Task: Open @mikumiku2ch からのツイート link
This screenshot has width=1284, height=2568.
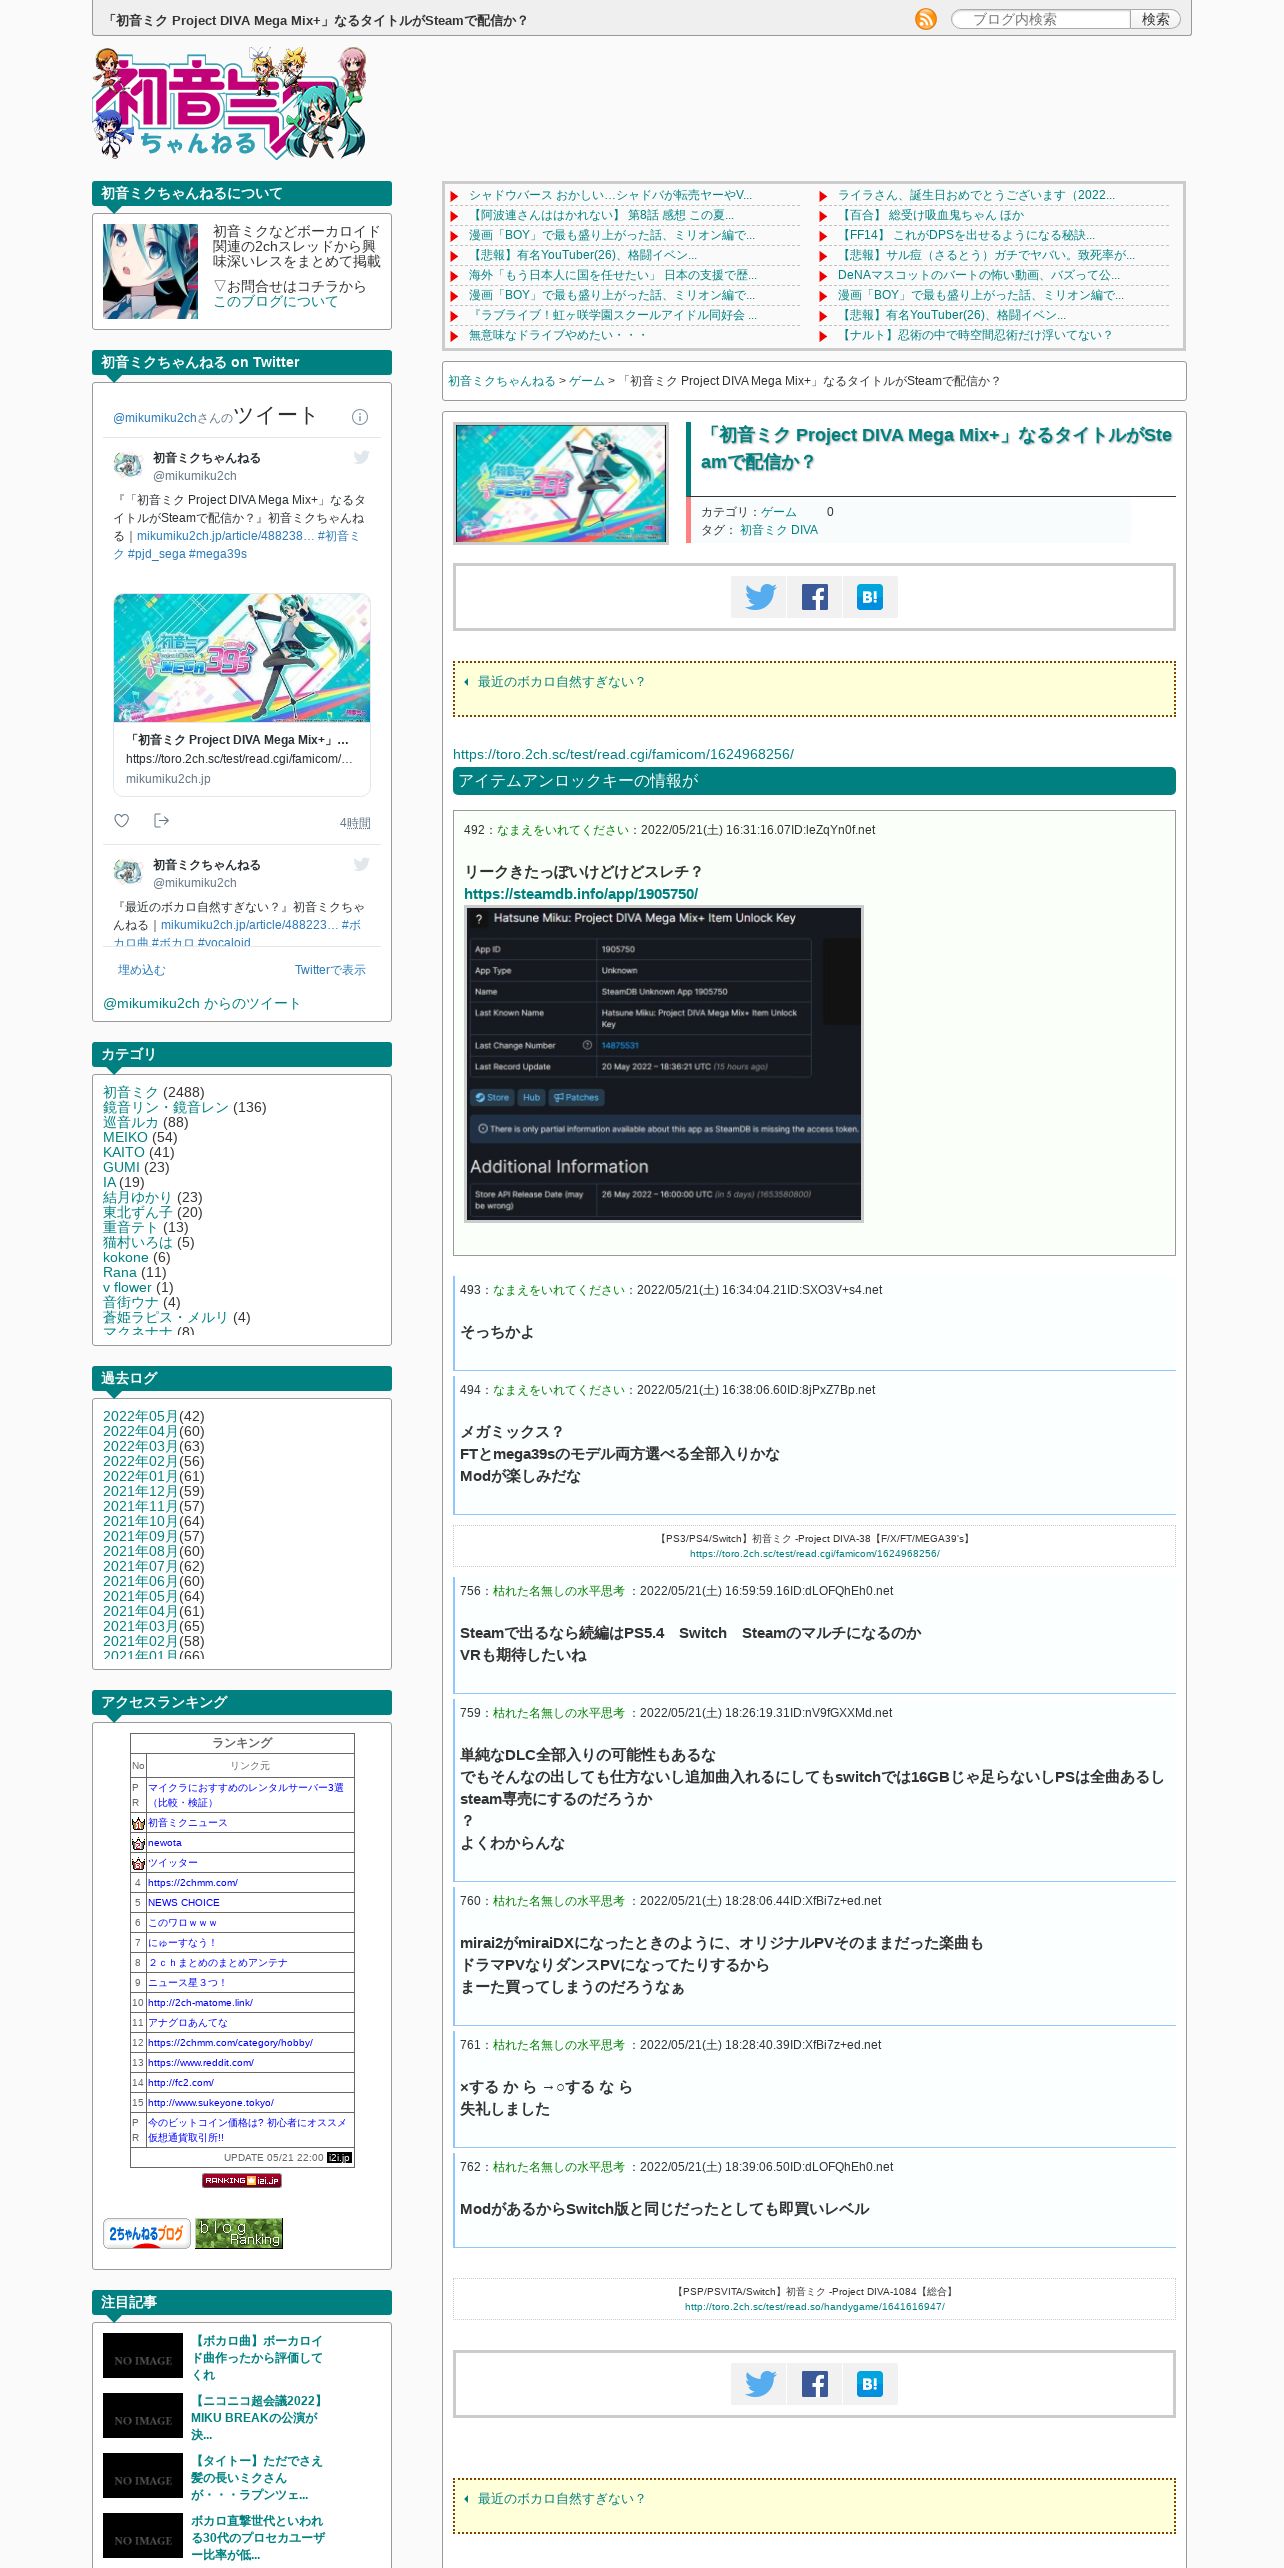Action: click(x=202, y=1003)
